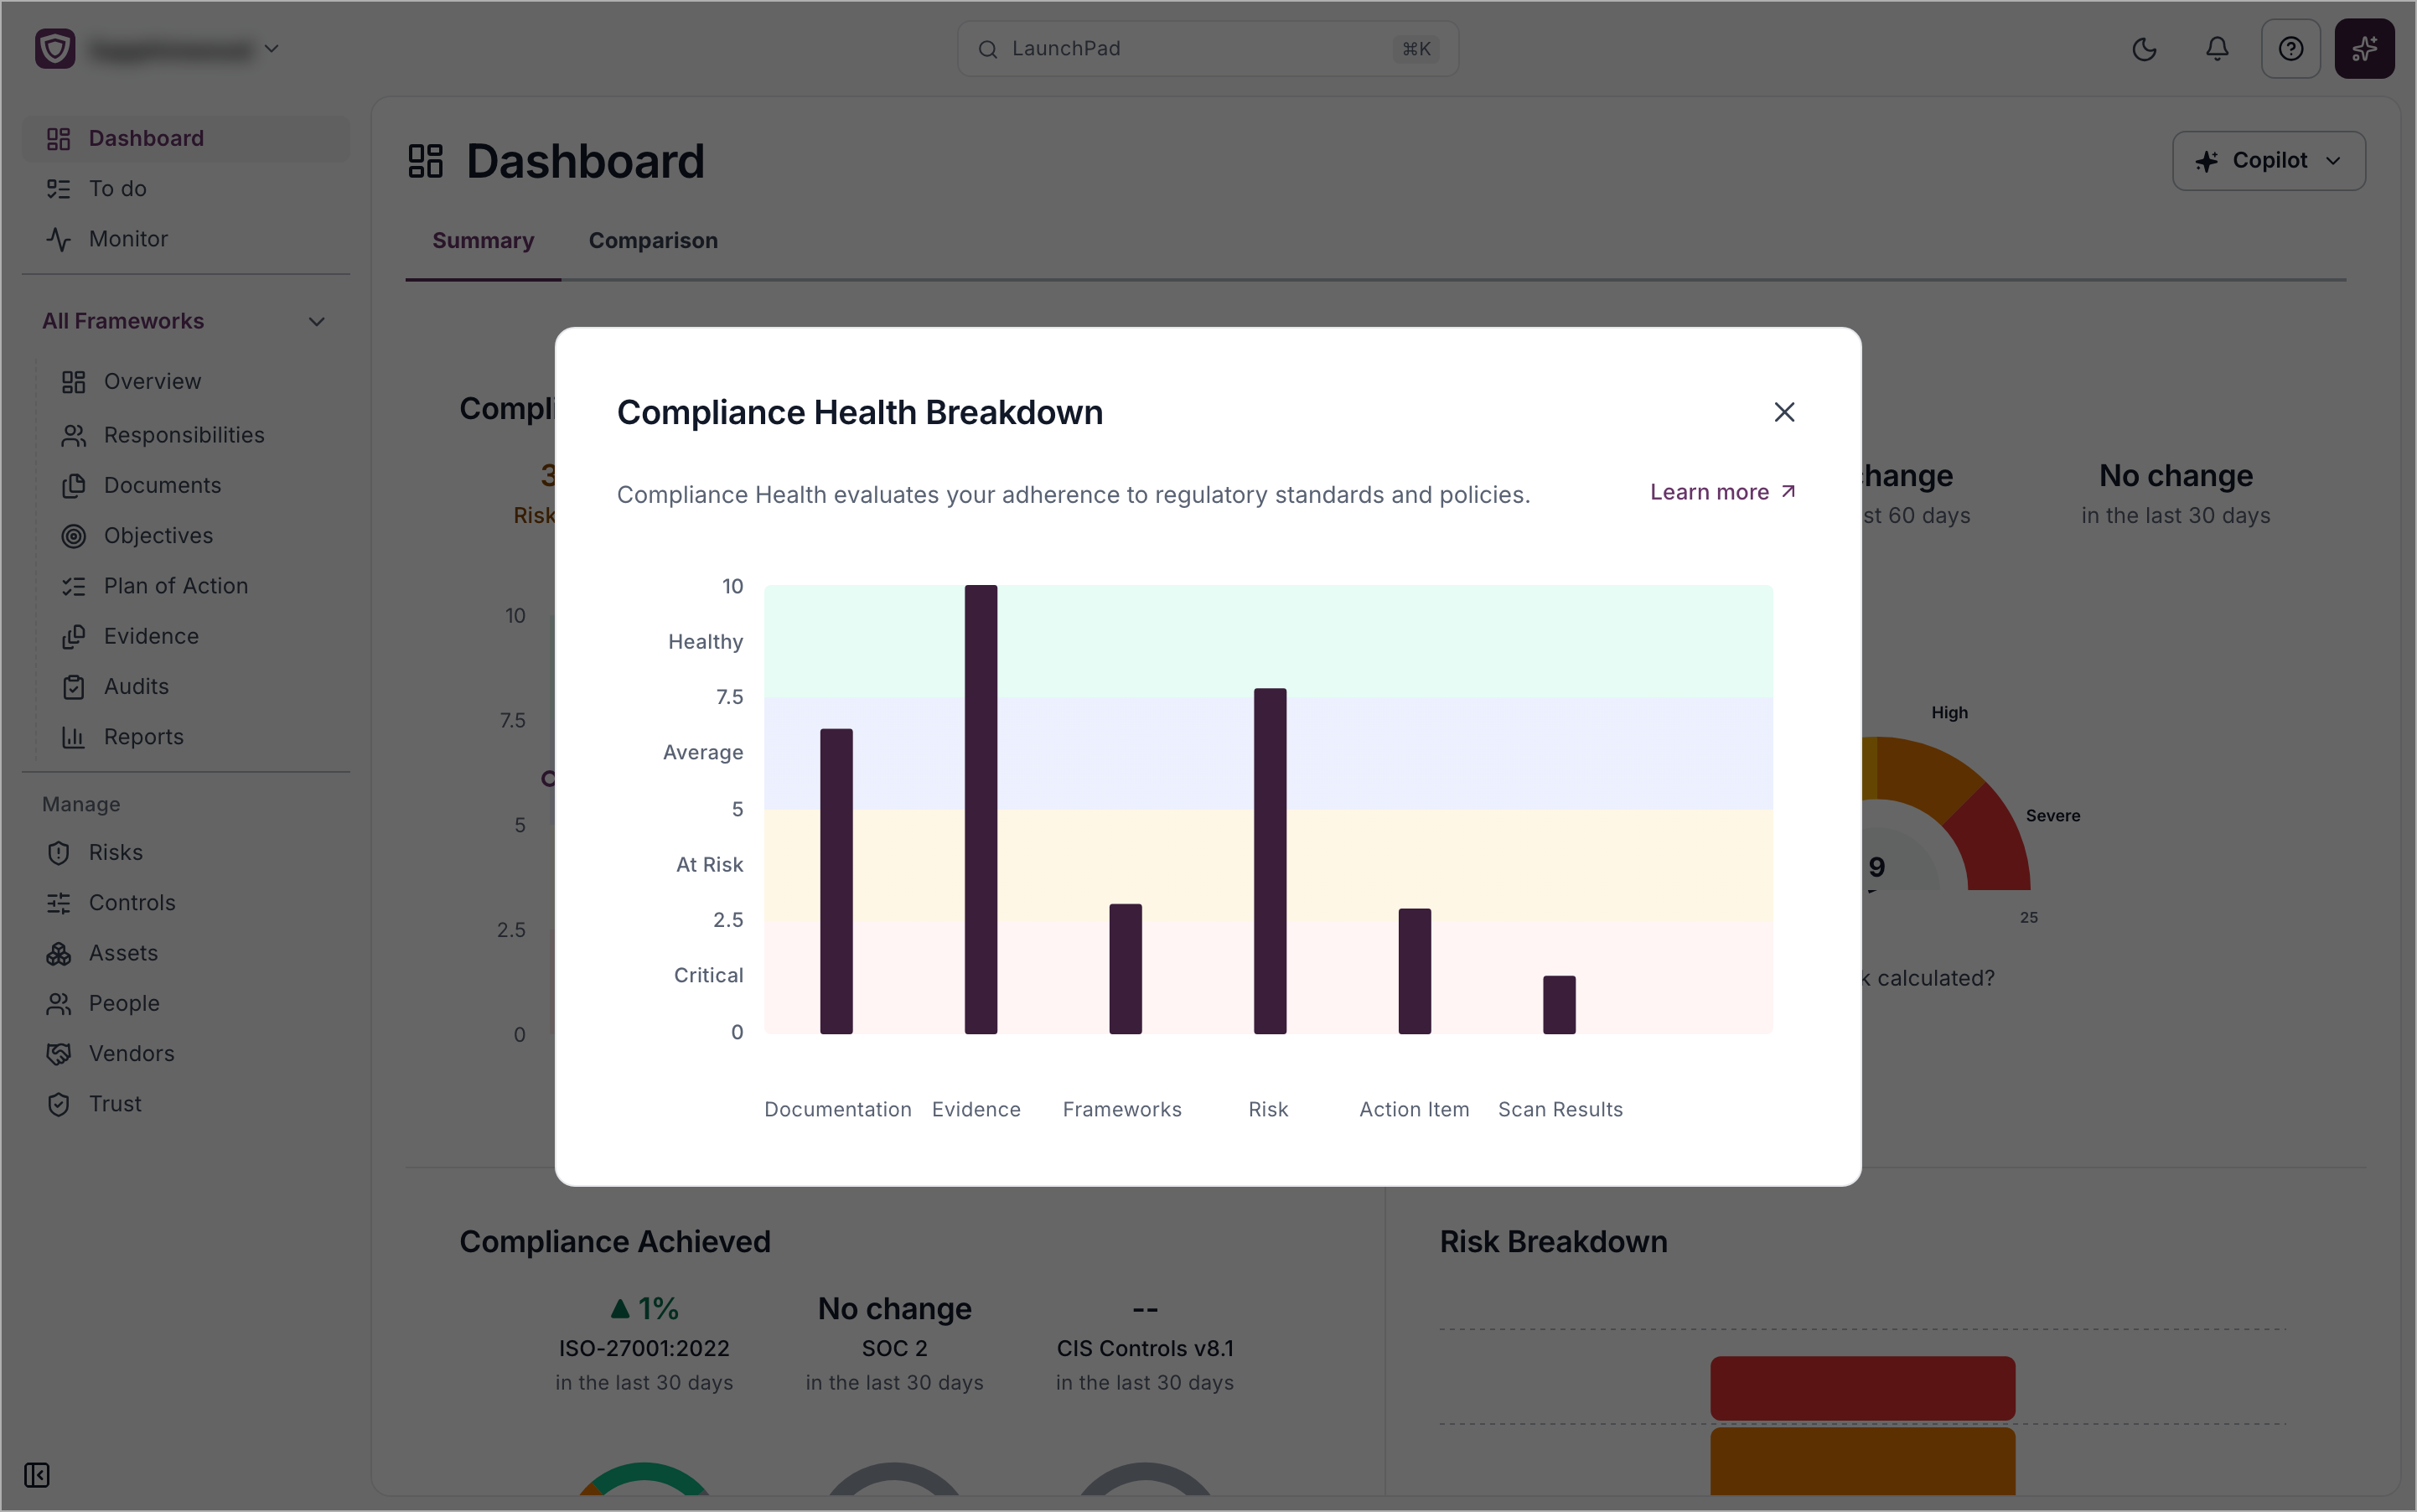Viewport: 2417px width, 1512px height.
Task: Click the ISO-27001:2022 label
Action: tap(644, 1349)
